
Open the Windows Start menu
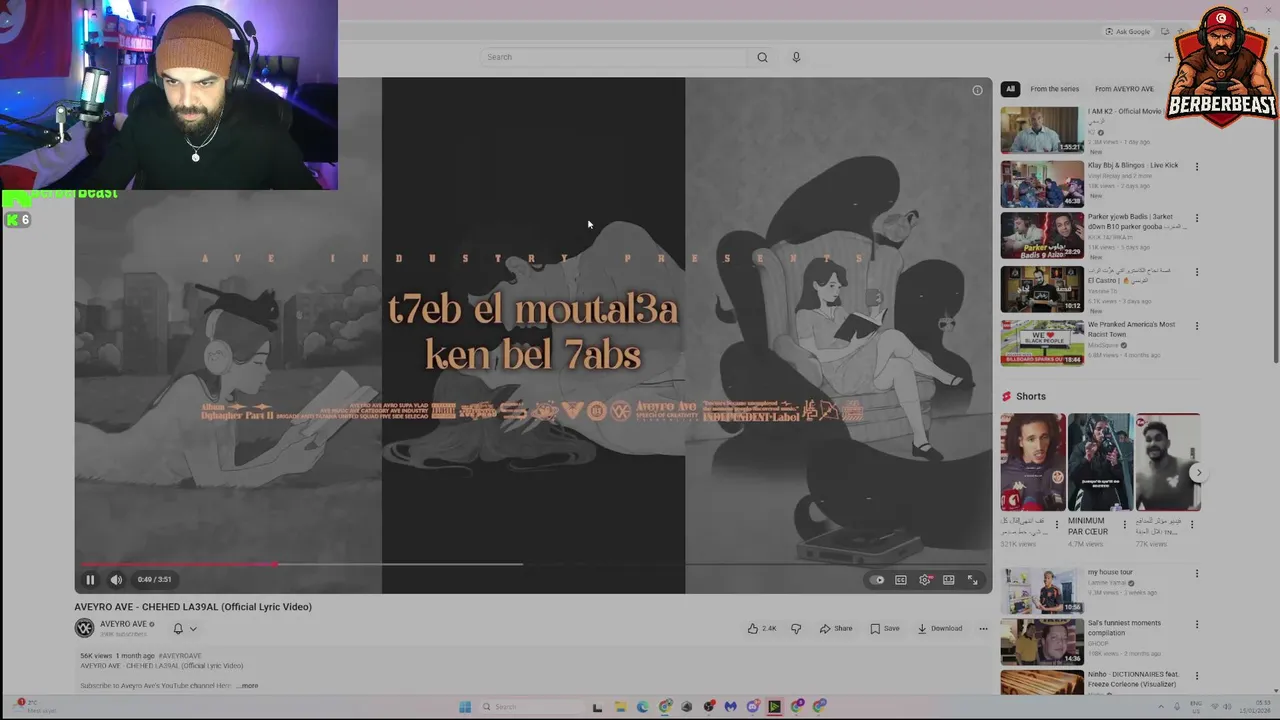tap(465, 707)
